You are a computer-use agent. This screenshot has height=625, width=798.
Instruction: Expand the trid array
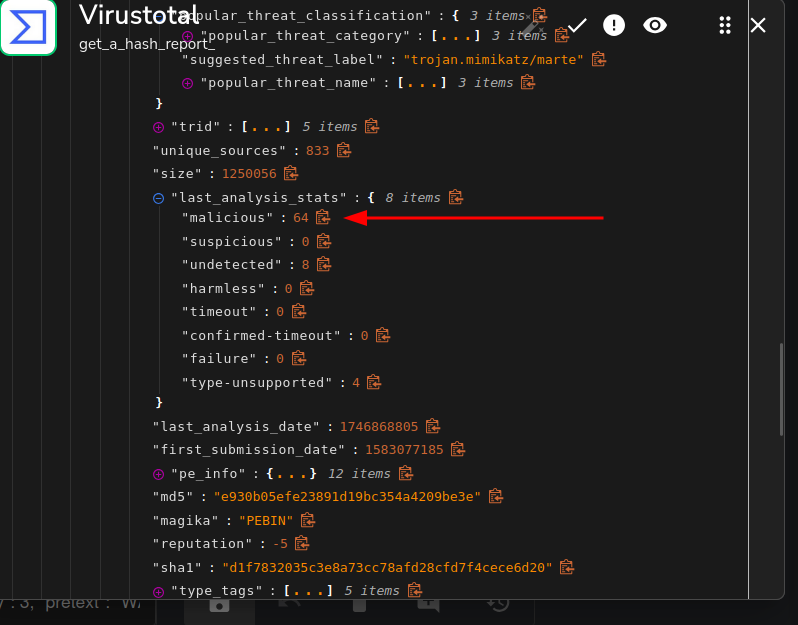click(x=158, y=127)
